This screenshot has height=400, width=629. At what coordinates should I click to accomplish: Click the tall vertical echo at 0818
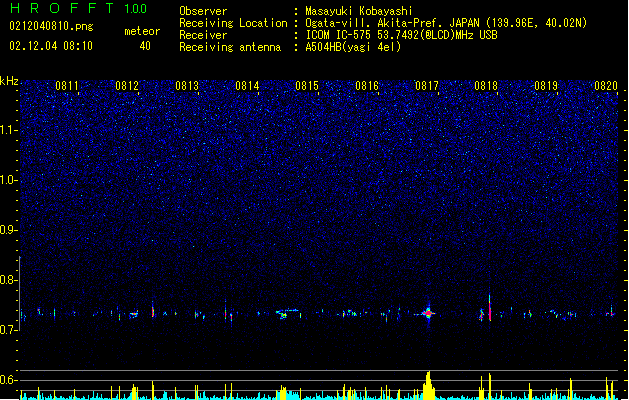489,308
